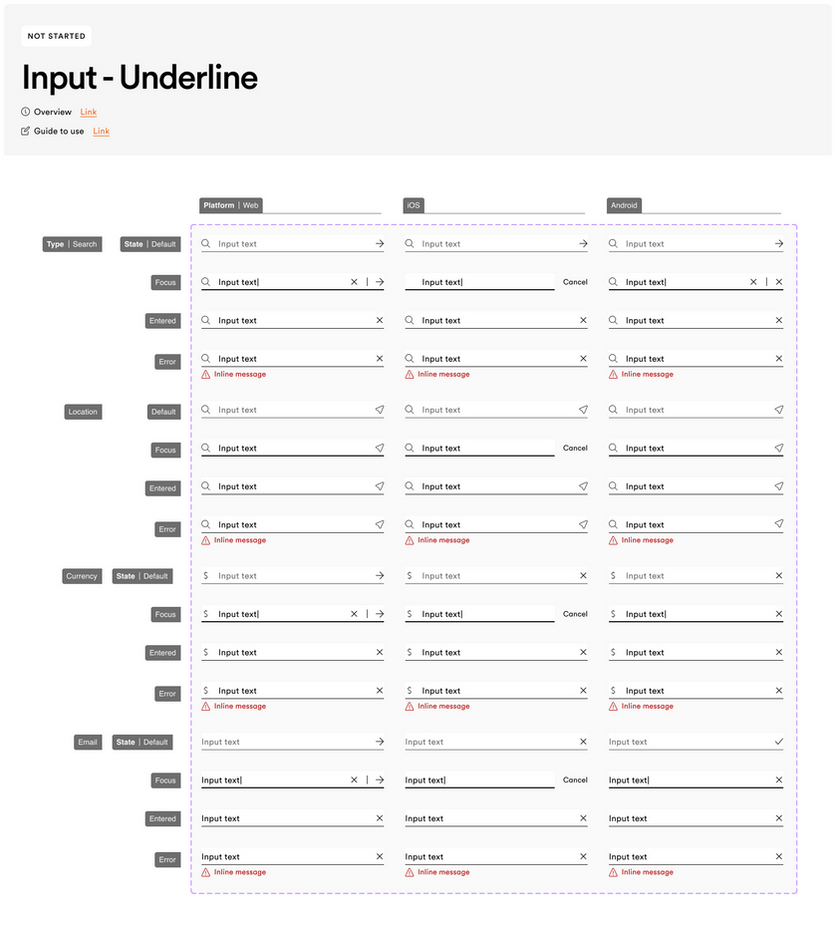Click the NOT STARTED status badge
The height and width of the screenshot is (936, 836).
click(x=56, y=36)
